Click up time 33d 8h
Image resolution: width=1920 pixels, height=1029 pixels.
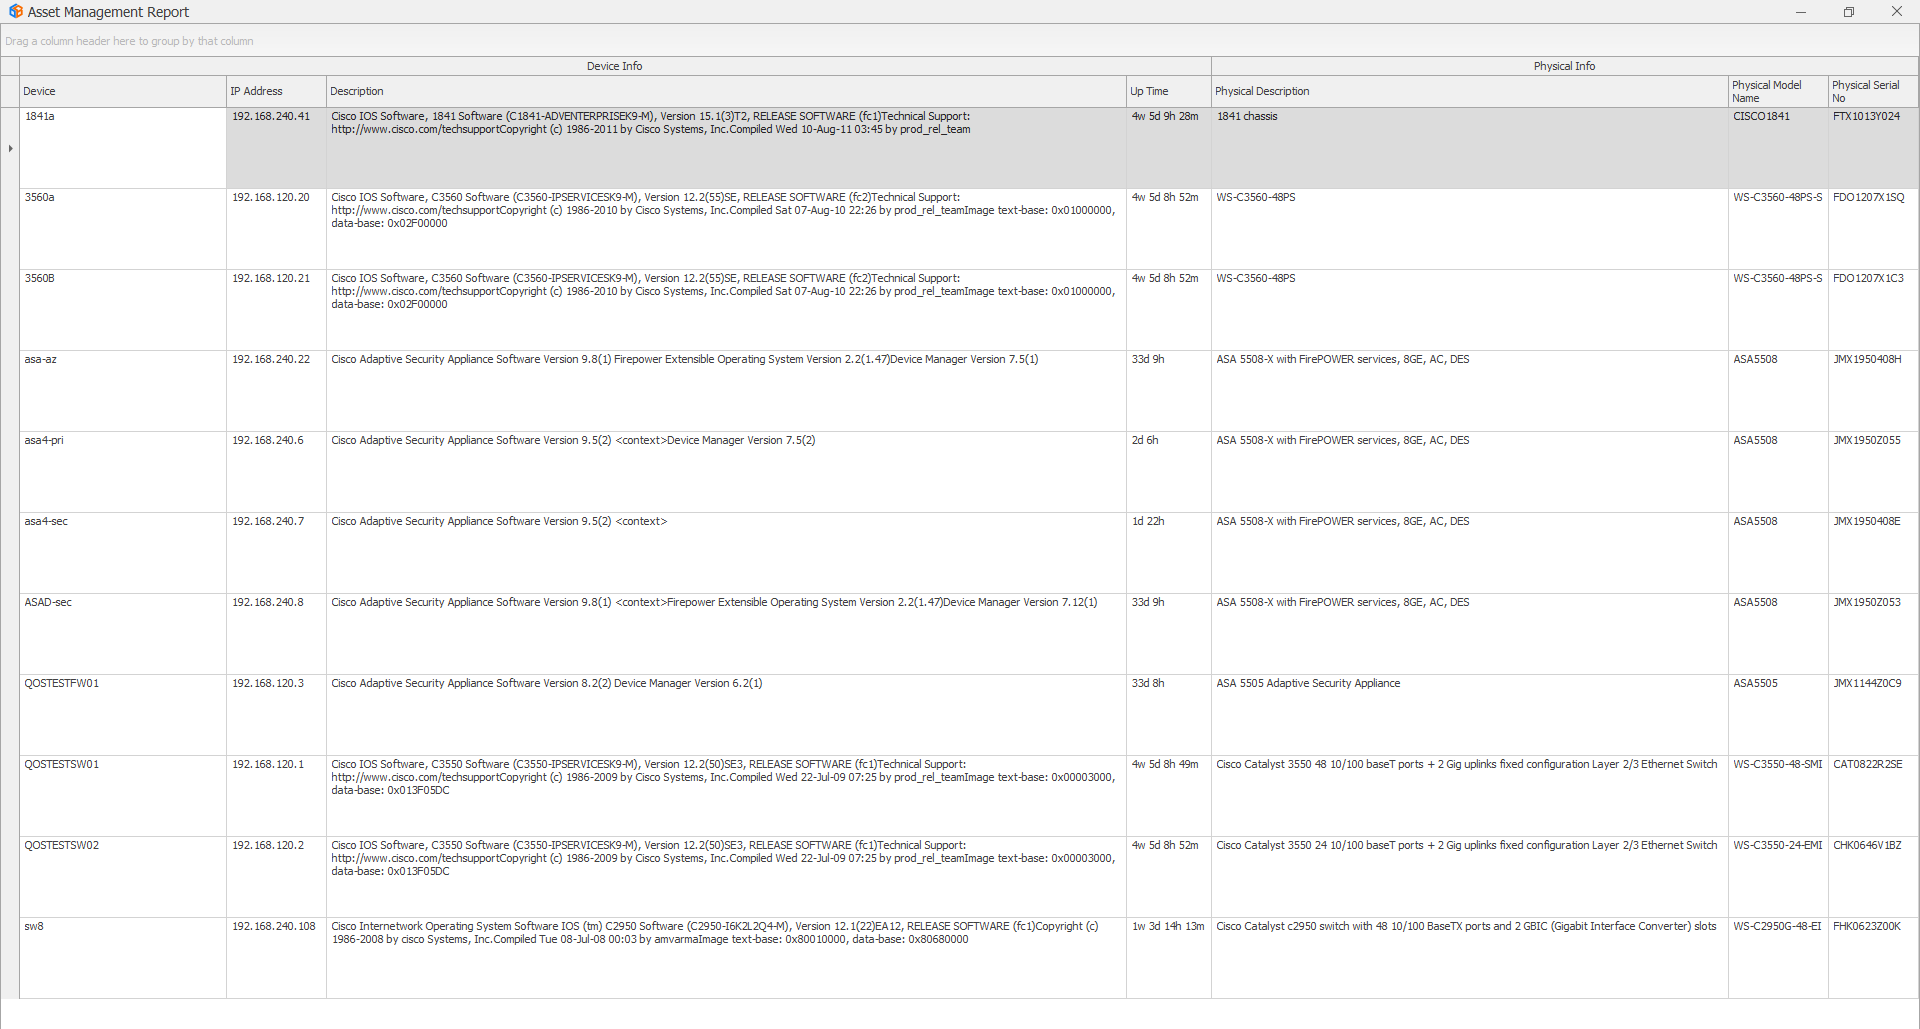(1169, 715)
